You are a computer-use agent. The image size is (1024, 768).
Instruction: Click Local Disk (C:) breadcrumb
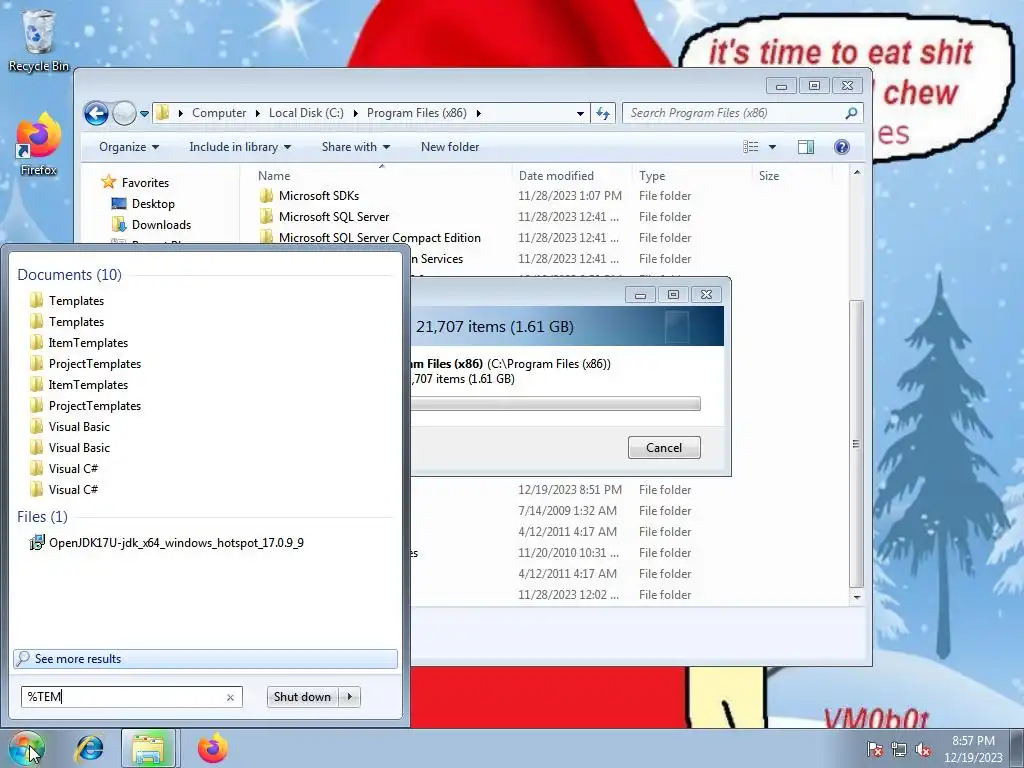point(306,113)
